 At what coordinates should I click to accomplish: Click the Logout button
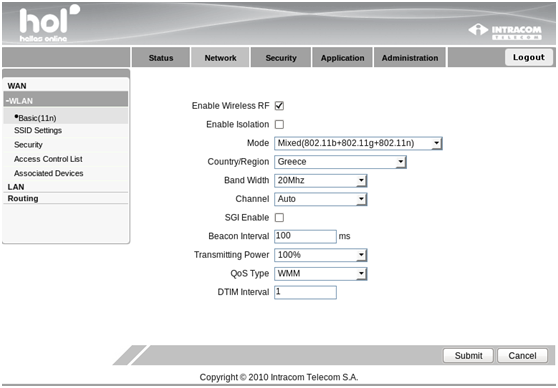coord(528,57)
